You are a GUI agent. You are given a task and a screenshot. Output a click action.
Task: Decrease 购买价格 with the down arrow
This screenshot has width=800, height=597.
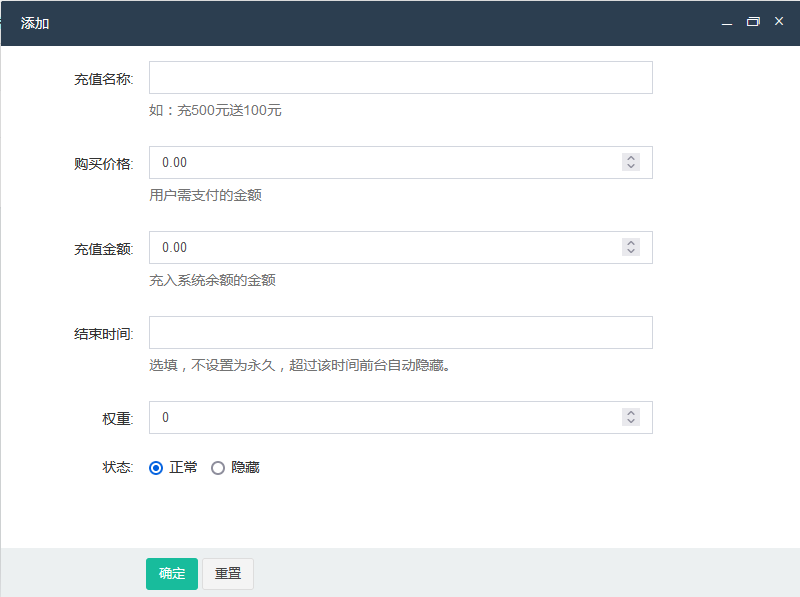(x=630, y=167)
